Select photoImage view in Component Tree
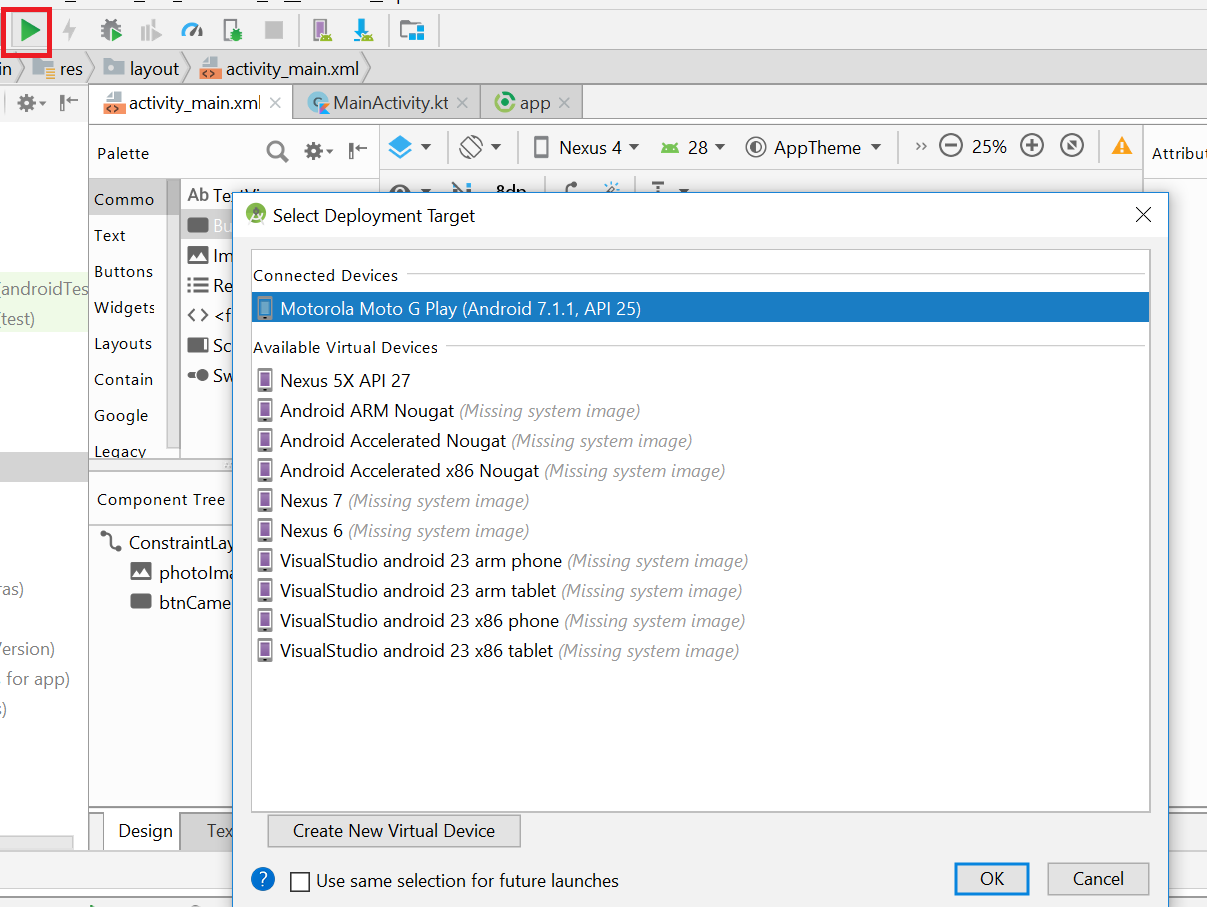Image resolution: width=1207 pixels, height=907 pixels. pos(183,573)
